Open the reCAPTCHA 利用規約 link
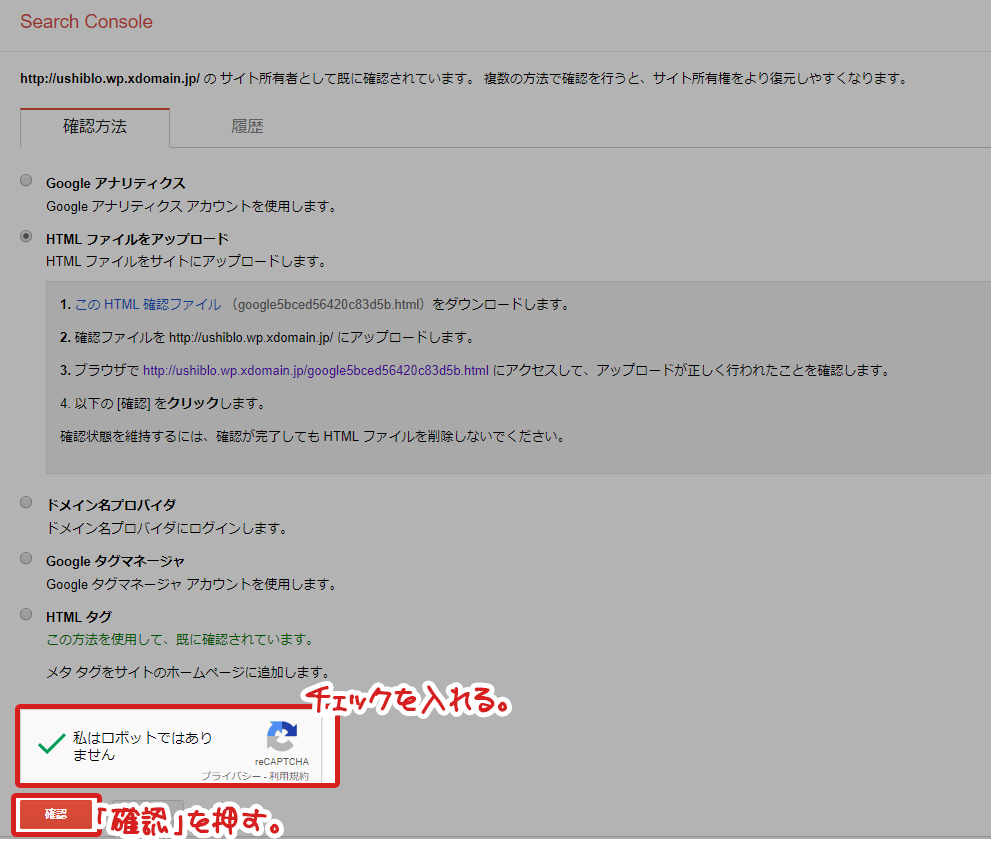The image size is (991, 841). [x=289, y=776]
